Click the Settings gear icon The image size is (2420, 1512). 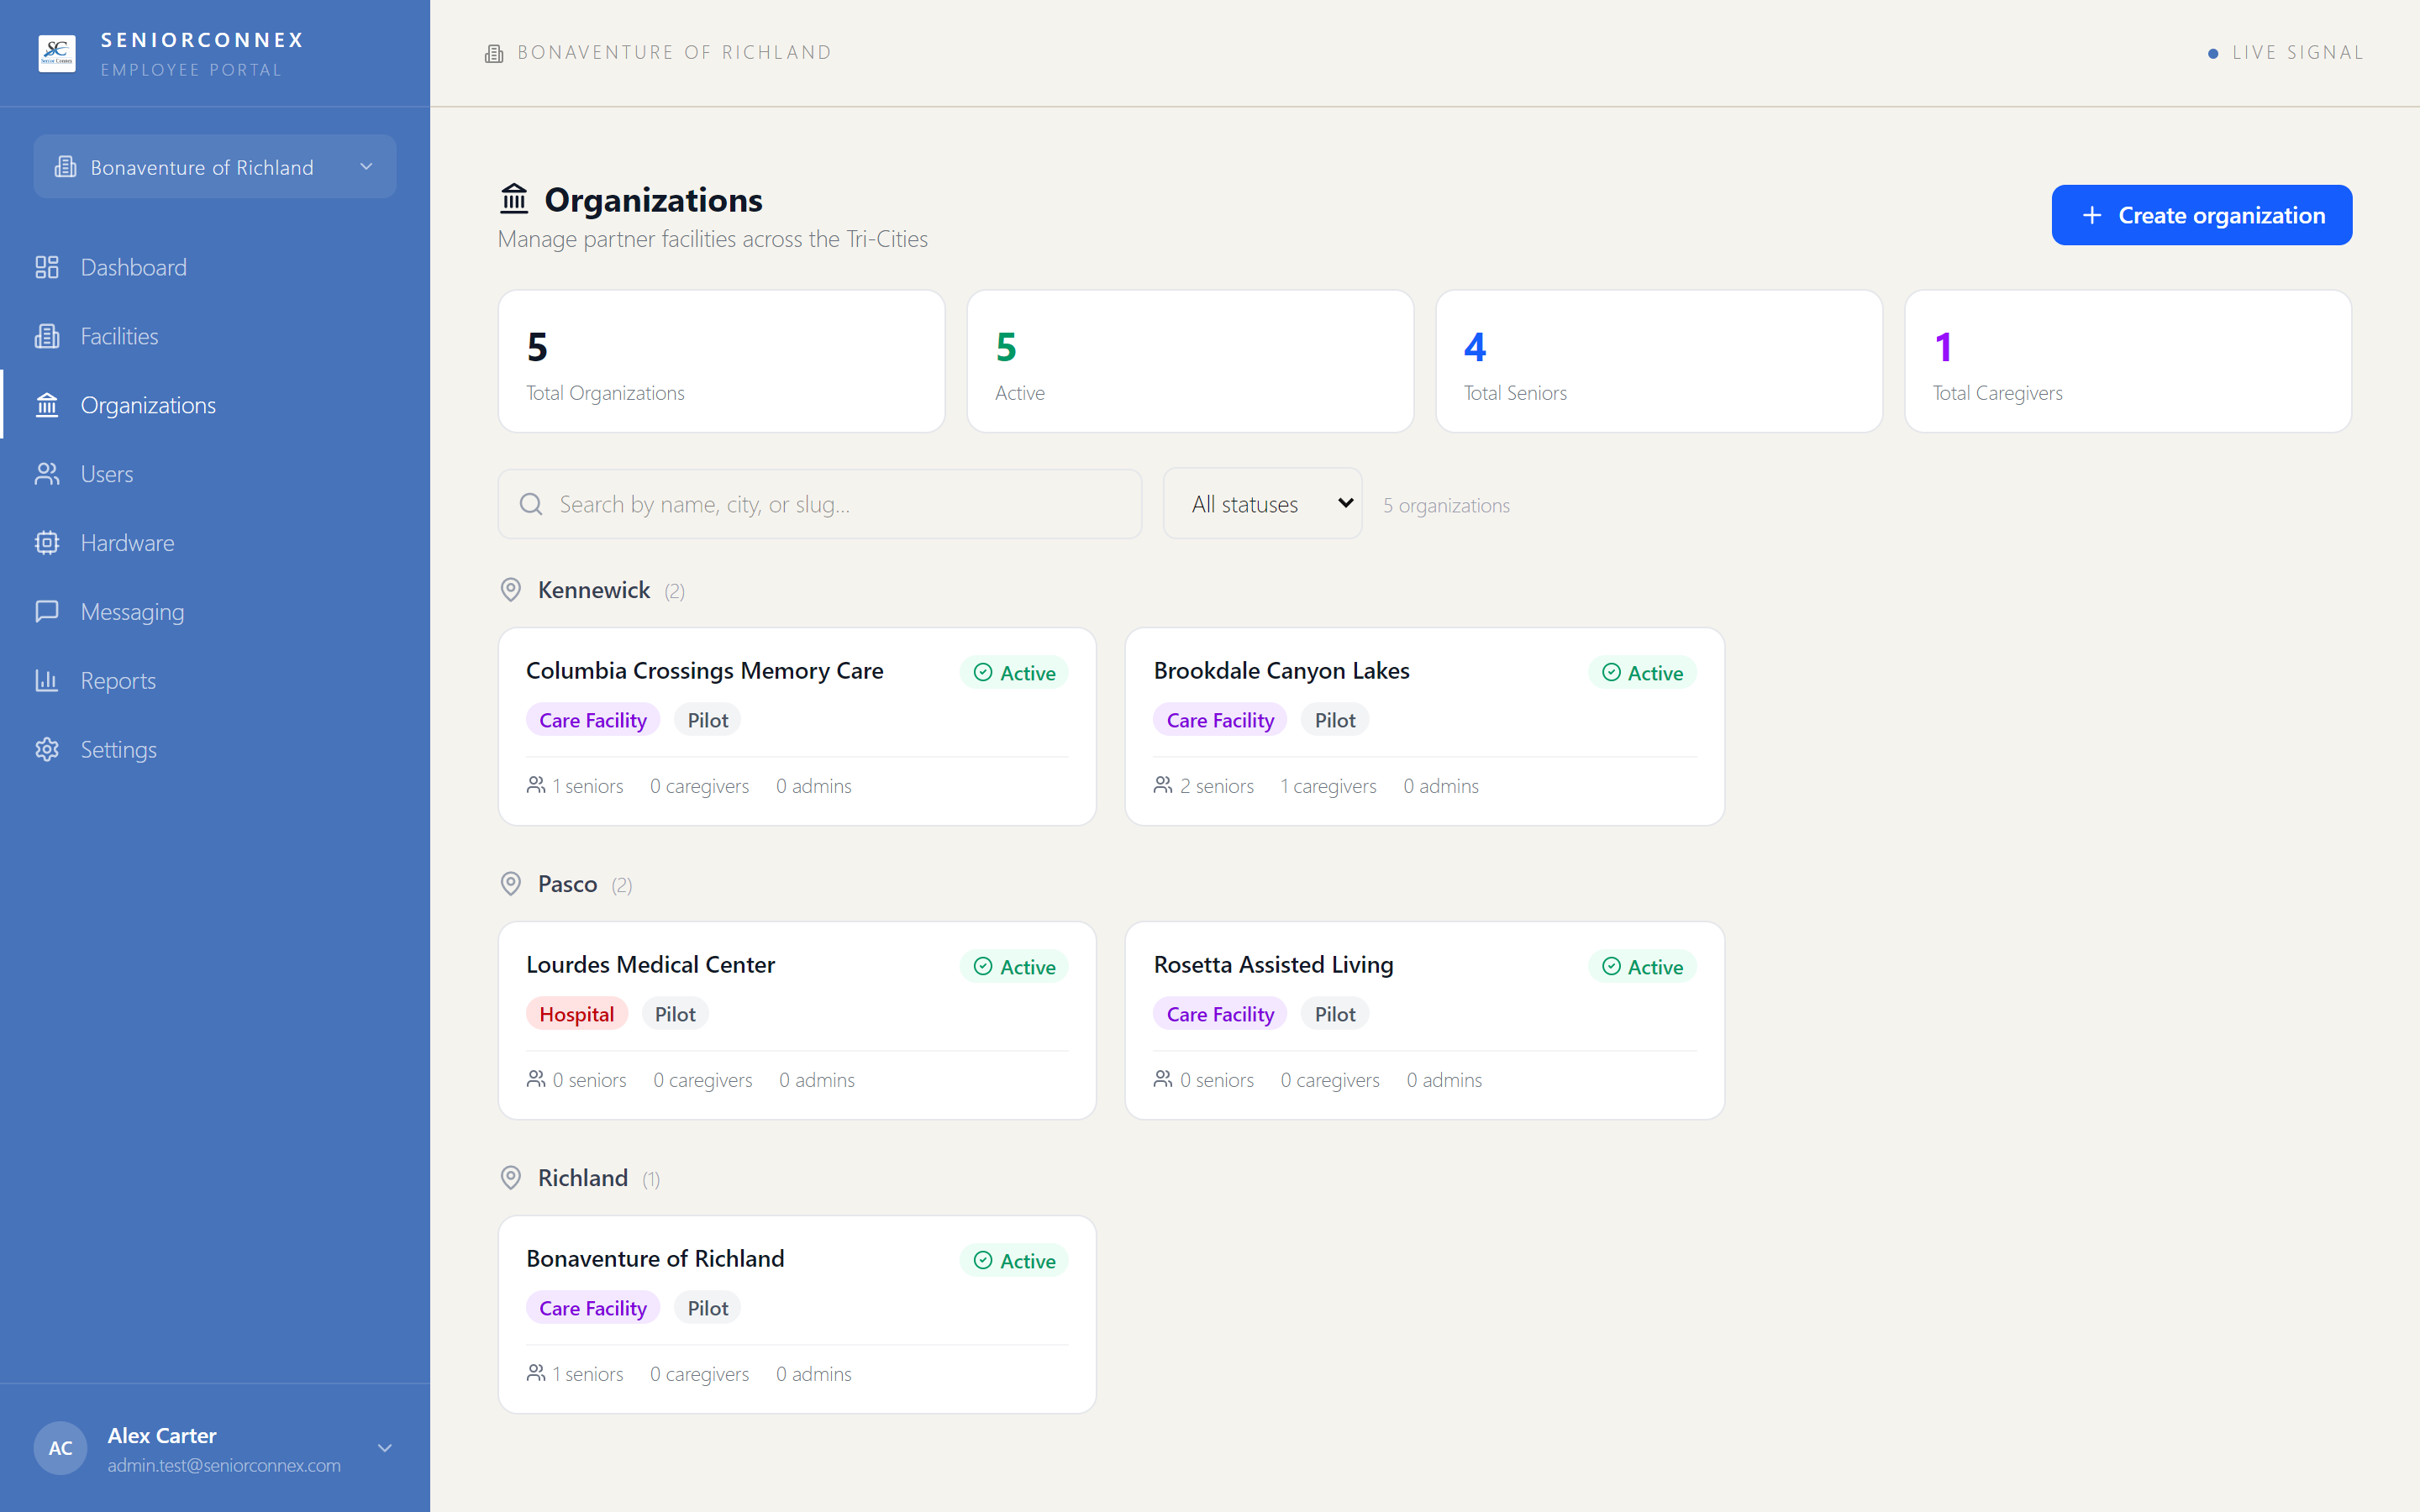47,749
